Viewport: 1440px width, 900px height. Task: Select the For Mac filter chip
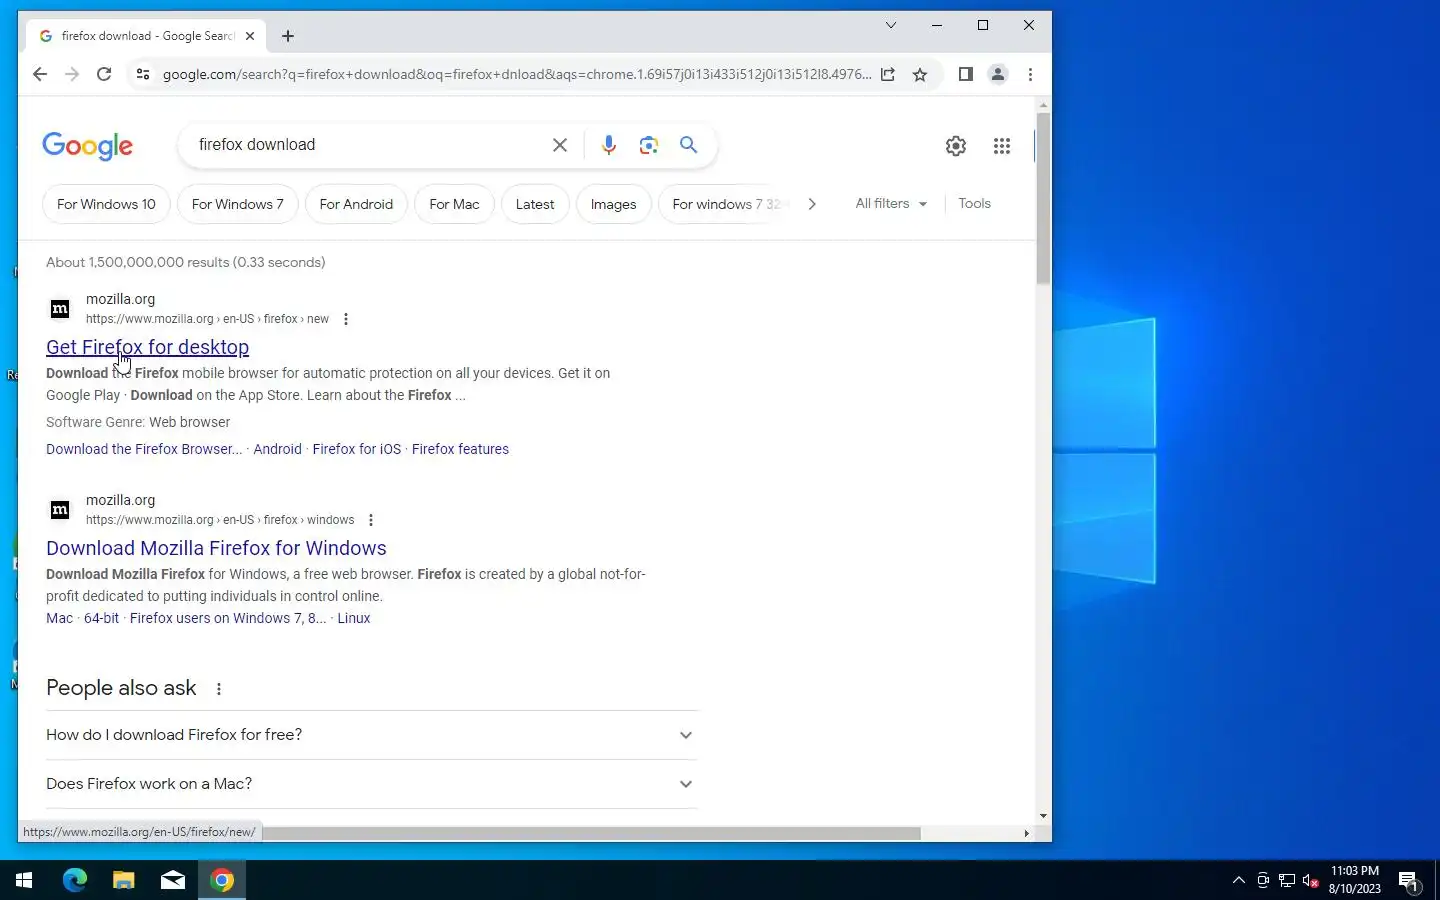tap(454, 204)
